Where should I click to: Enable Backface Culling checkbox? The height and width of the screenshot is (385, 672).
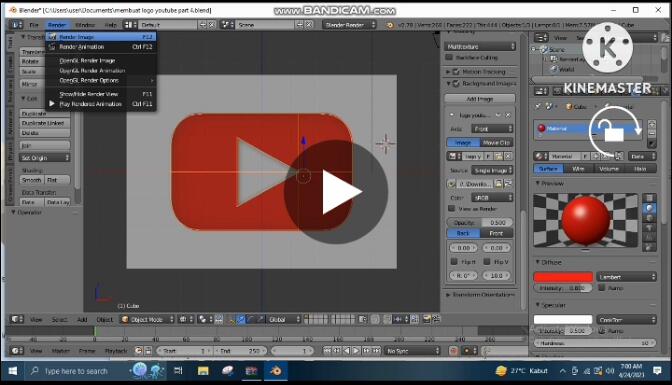point(449,57)
